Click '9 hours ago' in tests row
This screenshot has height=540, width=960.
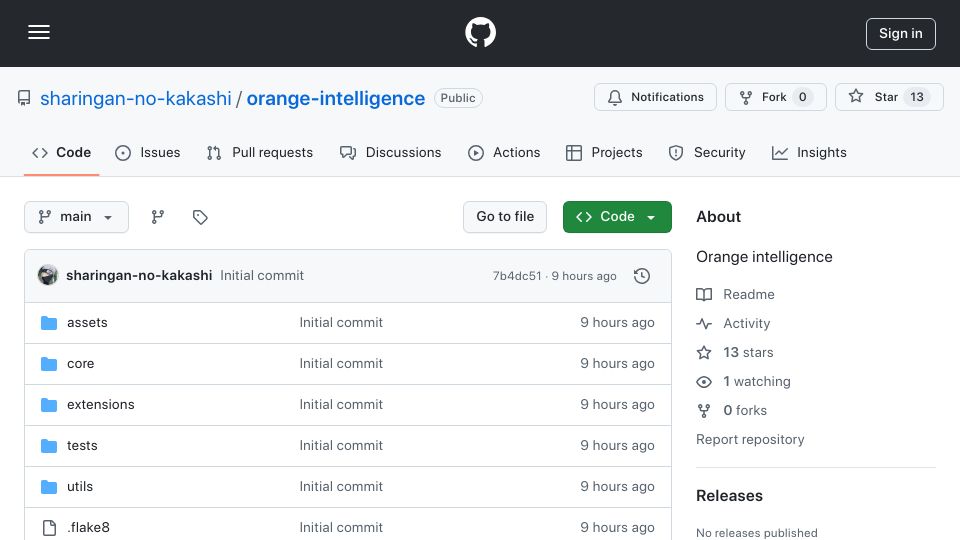click(617, 446)
